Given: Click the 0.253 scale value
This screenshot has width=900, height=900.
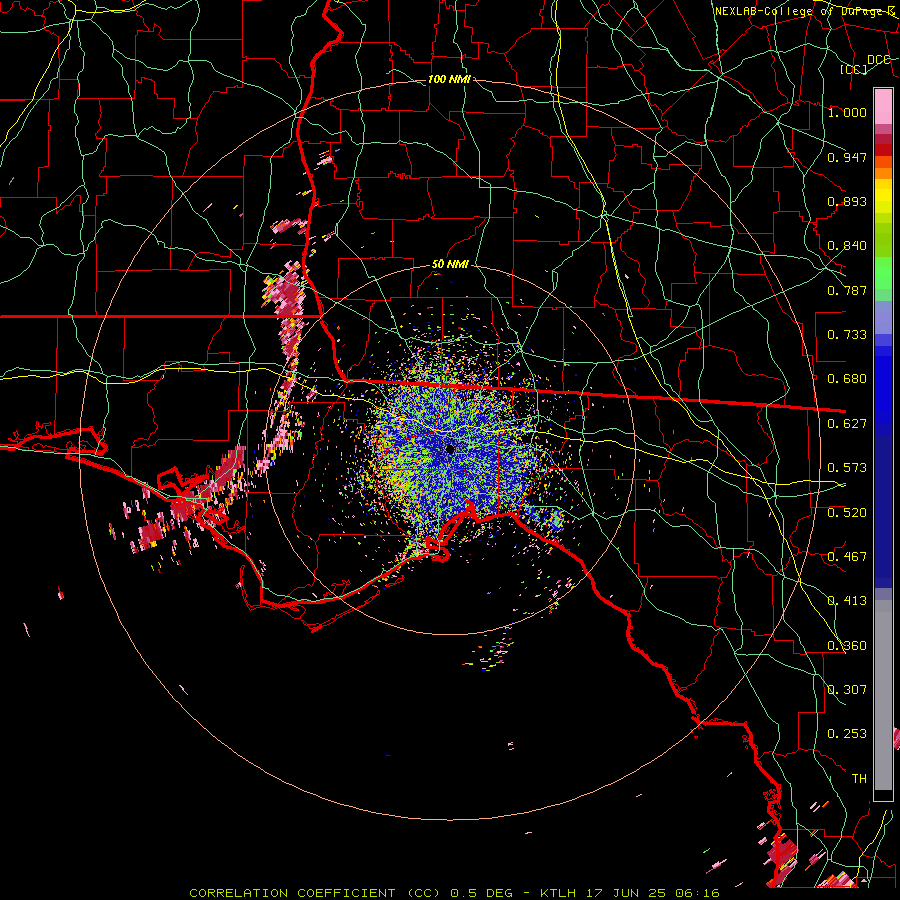Looking at the screenshot, I should 847,734.
